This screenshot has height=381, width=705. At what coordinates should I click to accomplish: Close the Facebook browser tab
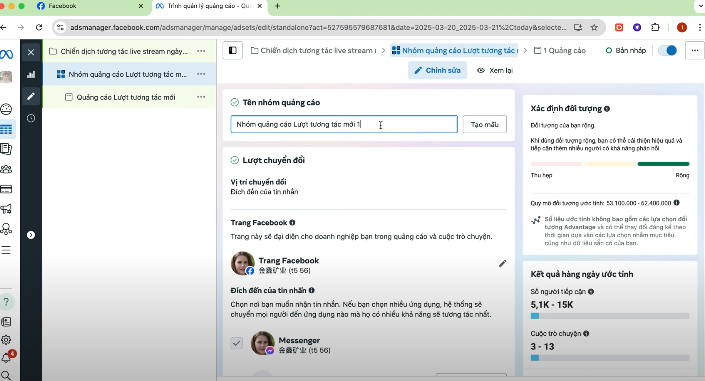141,6
